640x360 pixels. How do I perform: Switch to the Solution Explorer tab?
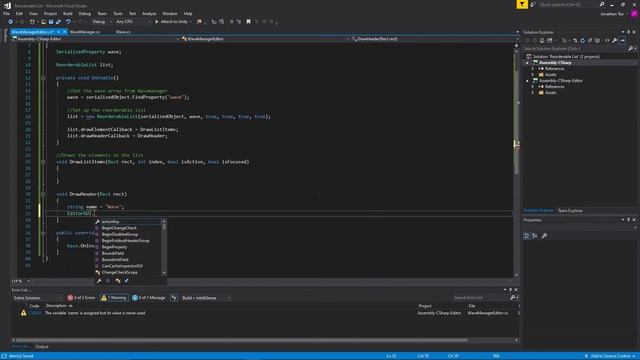tap(539, 211)
